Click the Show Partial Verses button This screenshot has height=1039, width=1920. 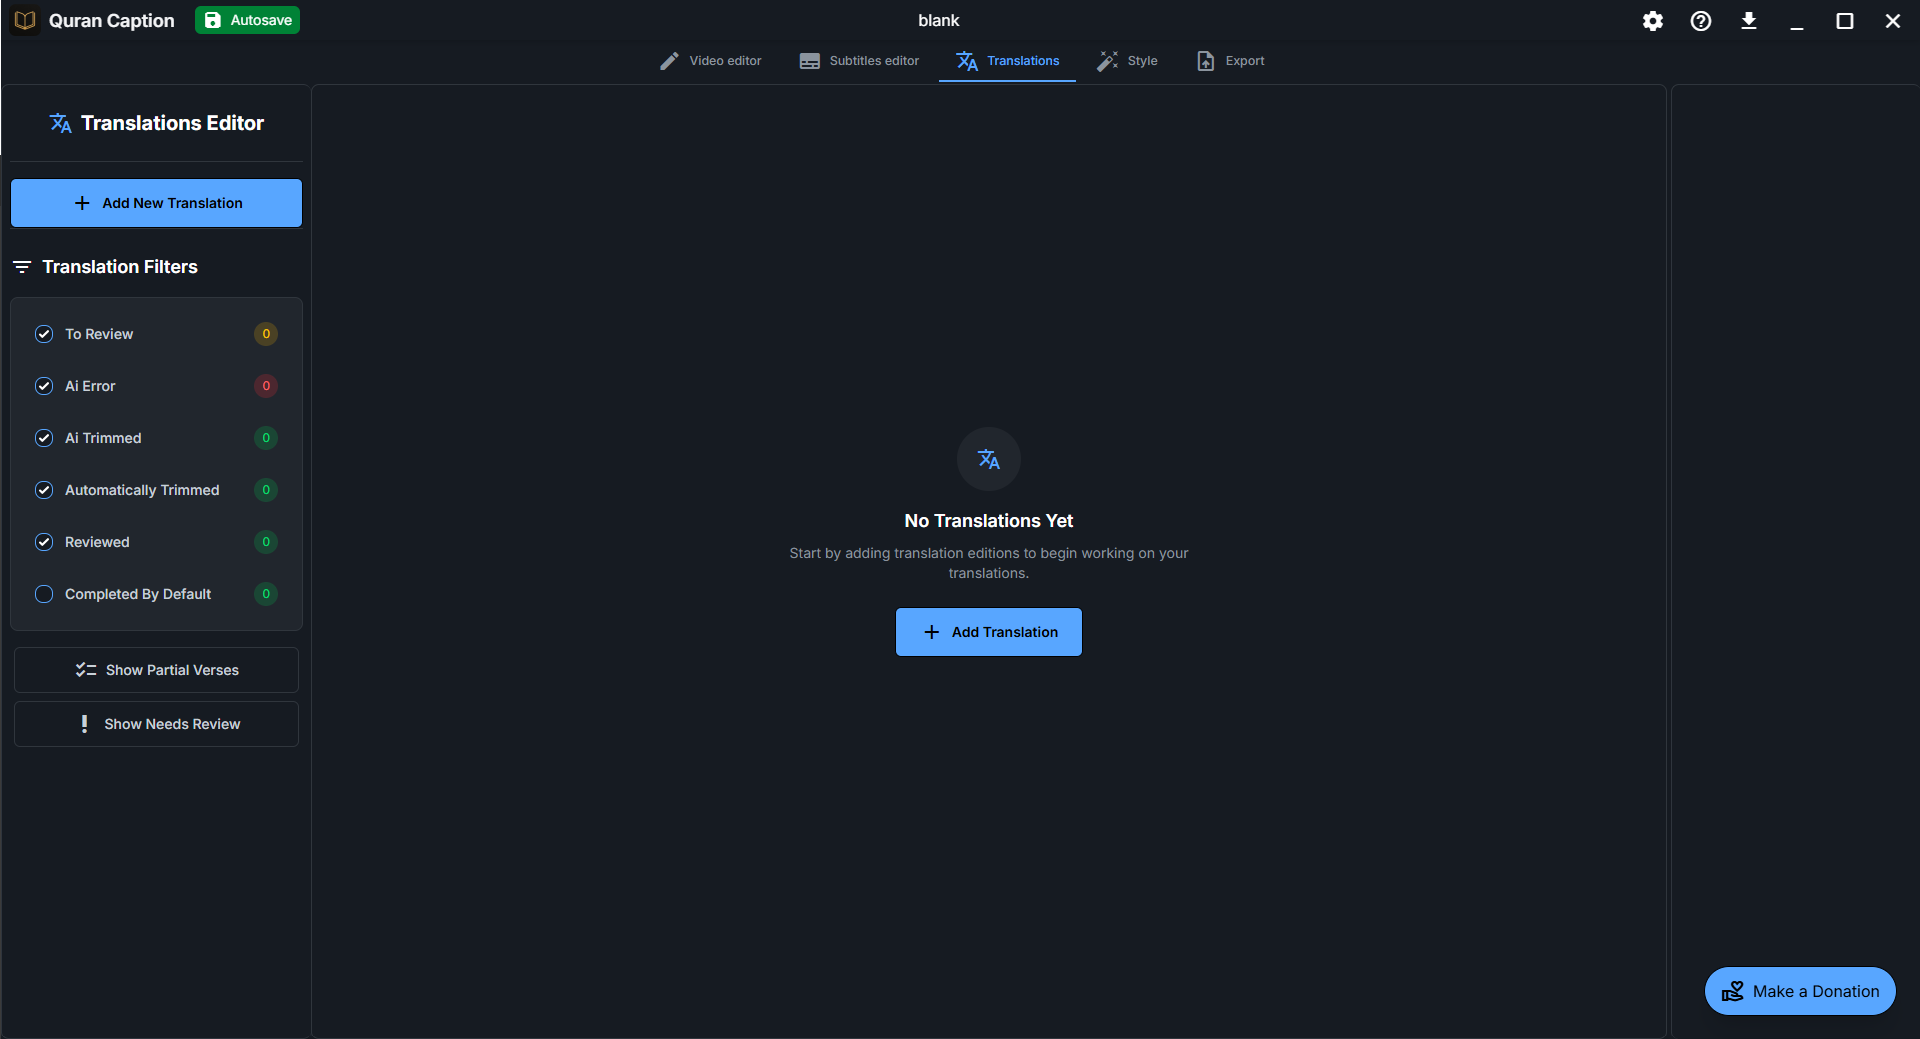coord(156,670)
